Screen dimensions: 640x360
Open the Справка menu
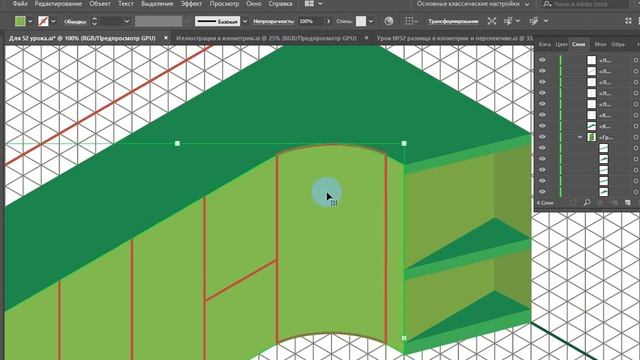280,4
